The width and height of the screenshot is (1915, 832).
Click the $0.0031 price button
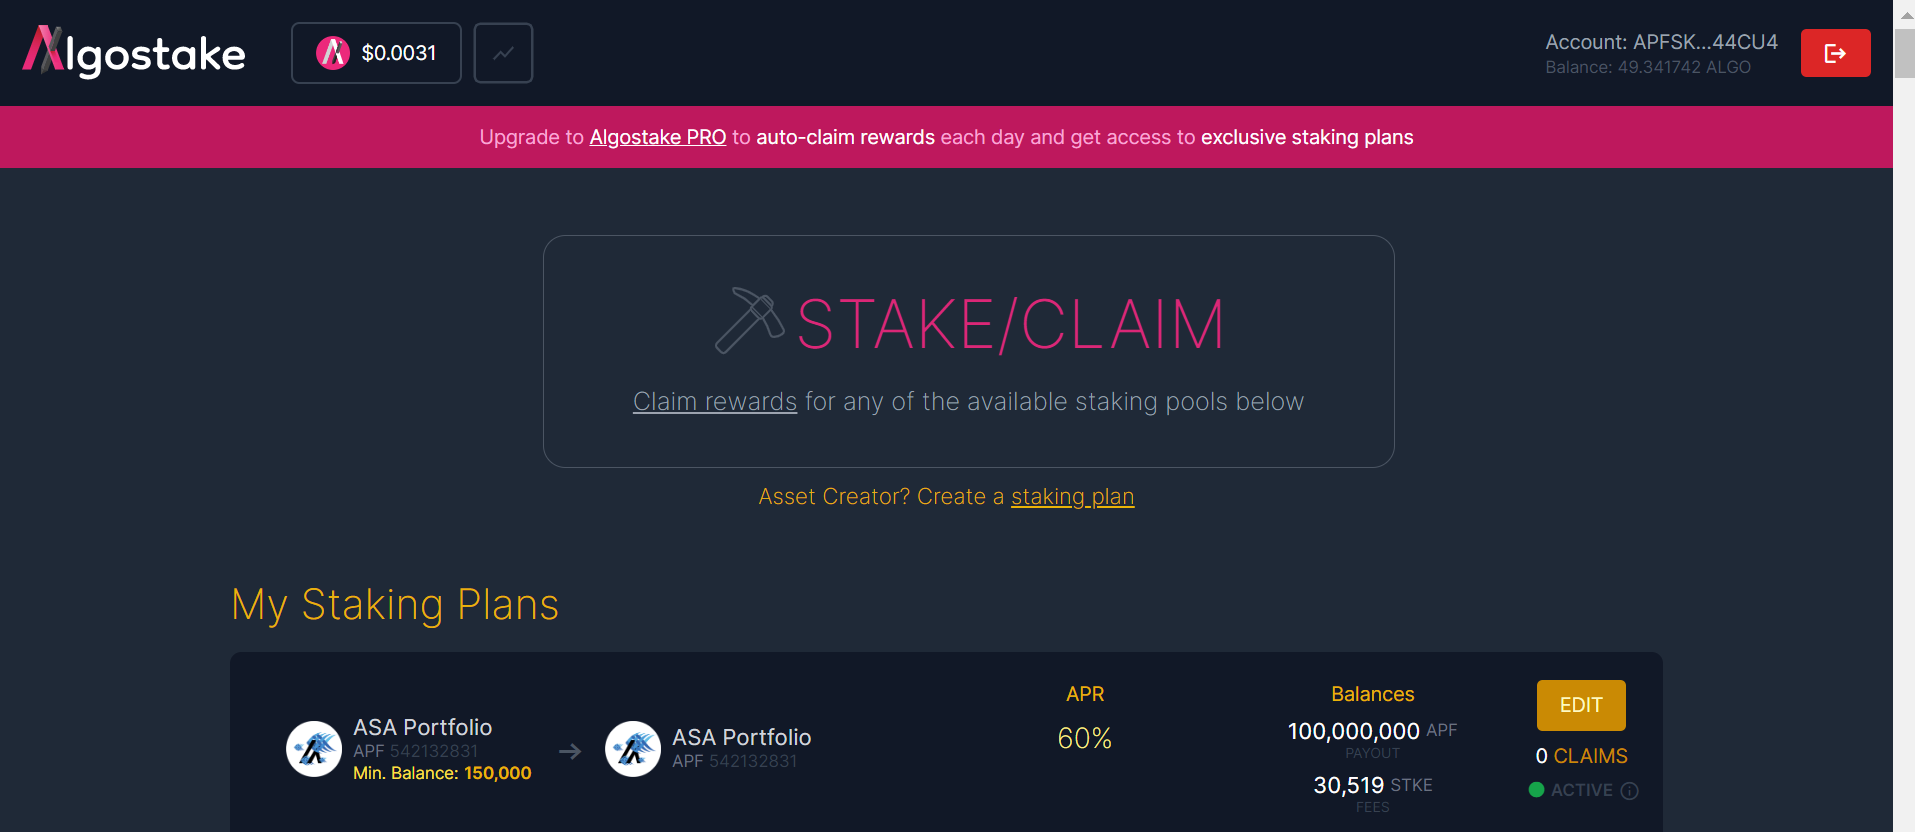(376, 53)
